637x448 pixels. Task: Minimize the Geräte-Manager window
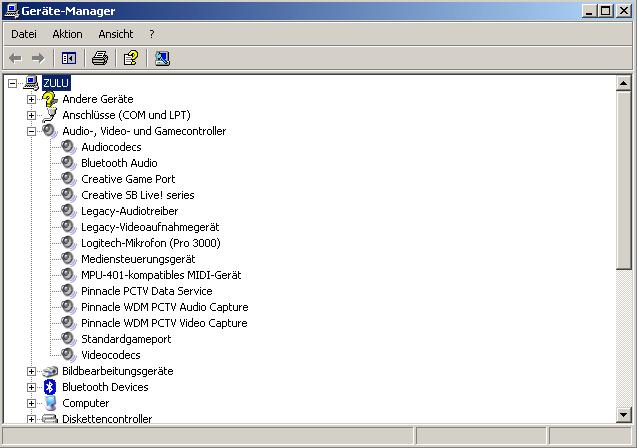click(589, 11)
